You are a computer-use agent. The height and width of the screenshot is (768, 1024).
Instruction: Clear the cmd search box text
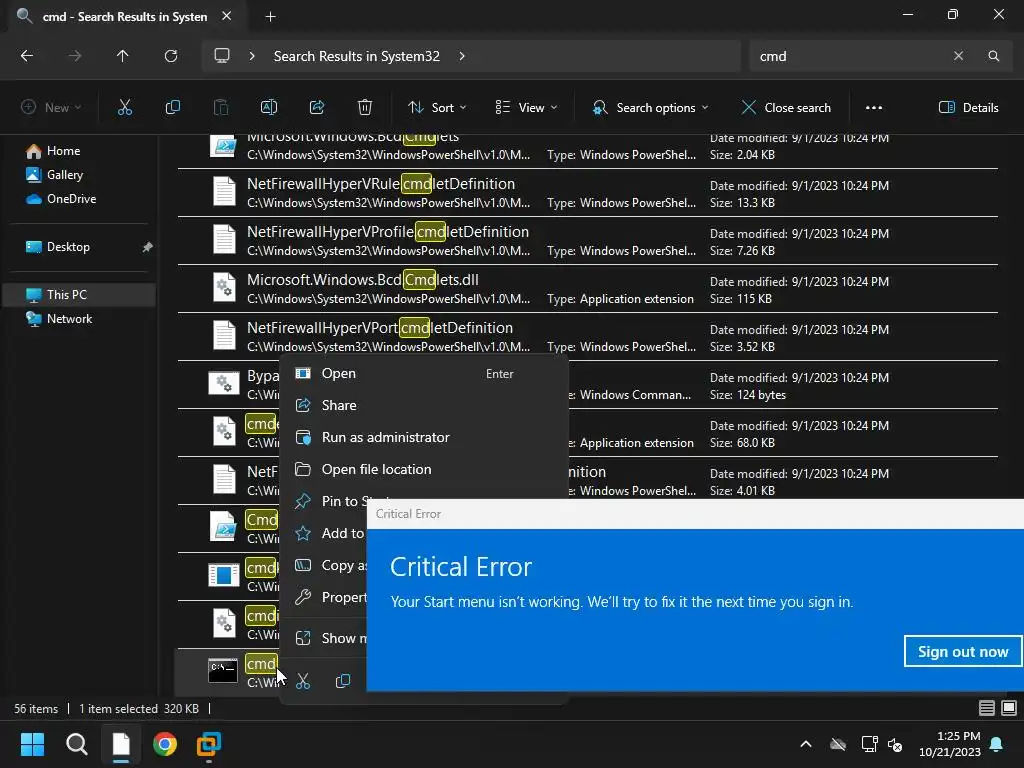[958, 56]
